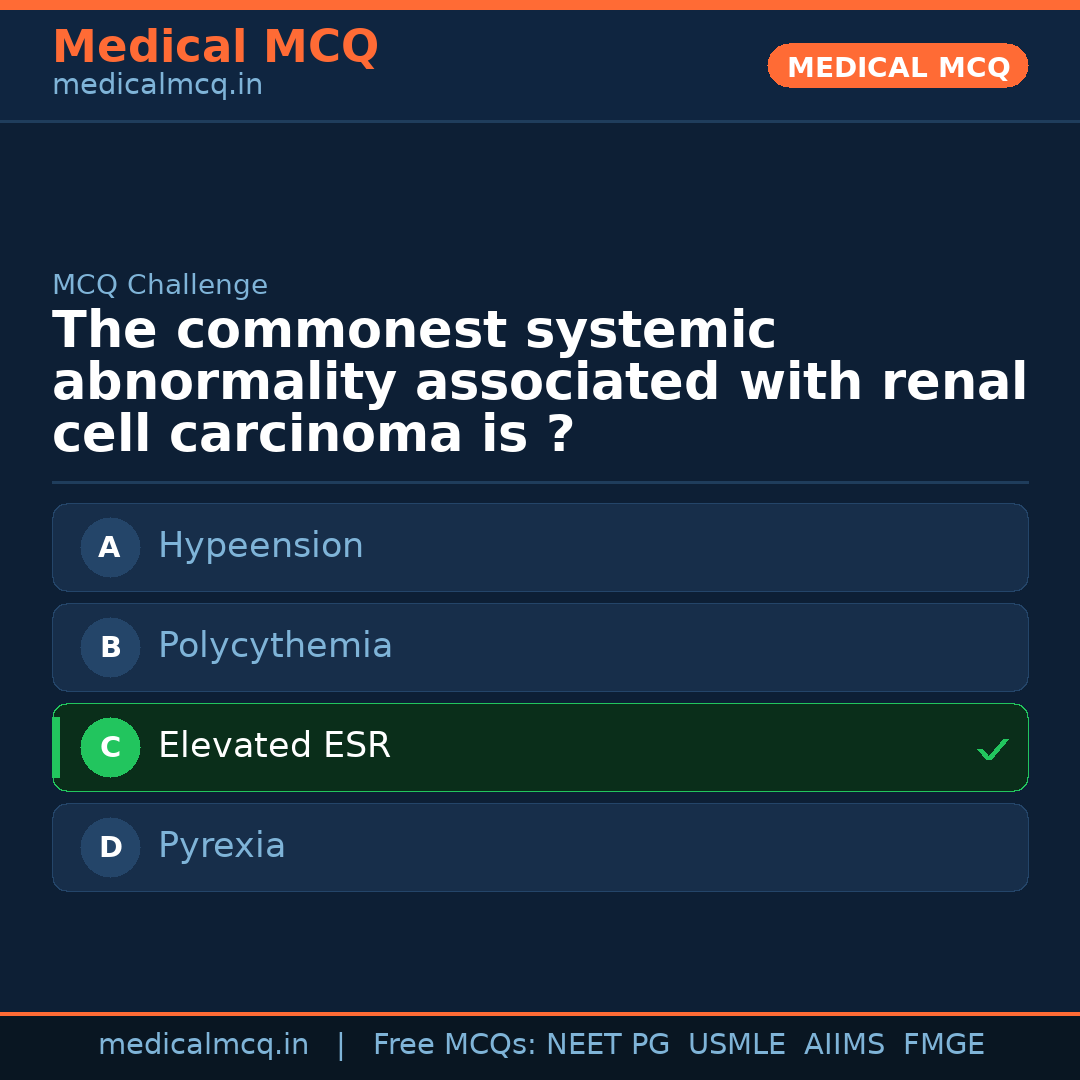Click the MCQ Challenge label
Viewport: 1080px width, 1080px height.
[160, 285]
